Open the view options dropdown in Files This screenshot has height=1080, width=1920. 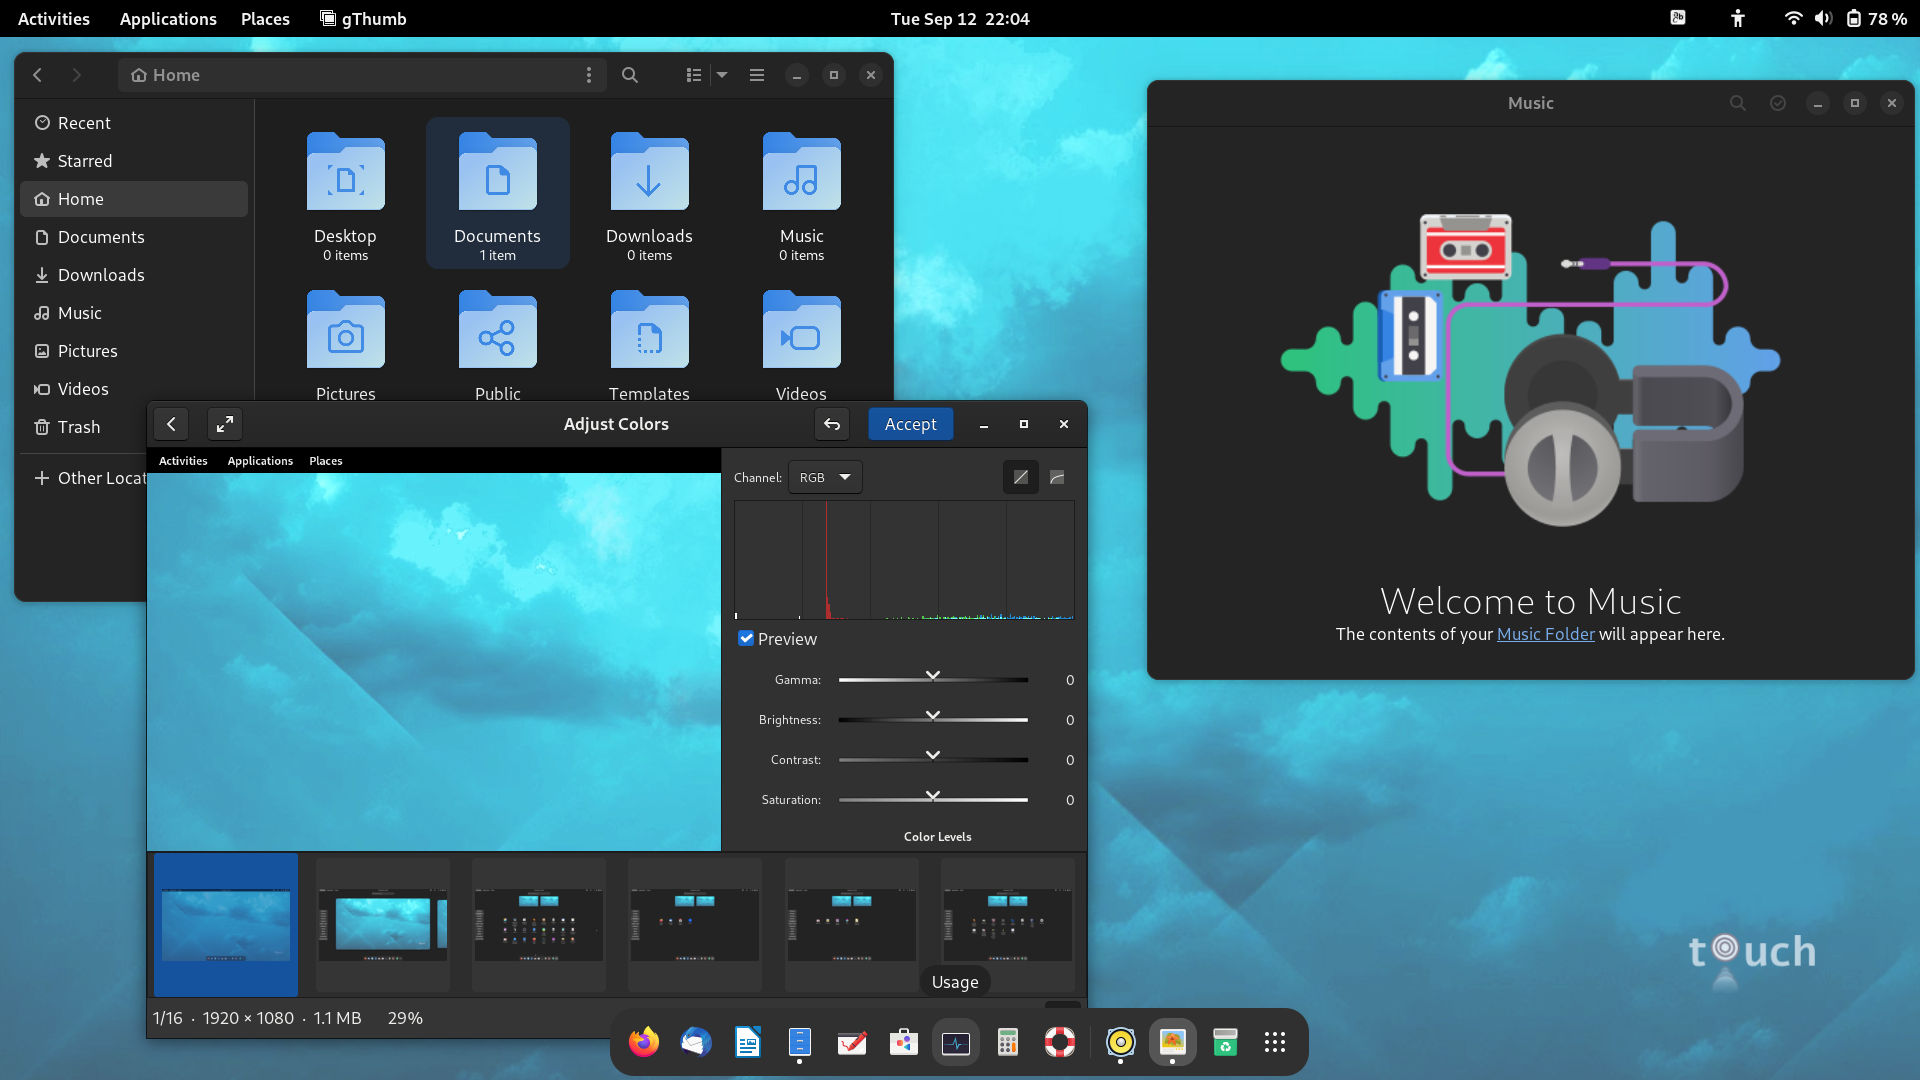pyautogui.click(x=722, y=75)
